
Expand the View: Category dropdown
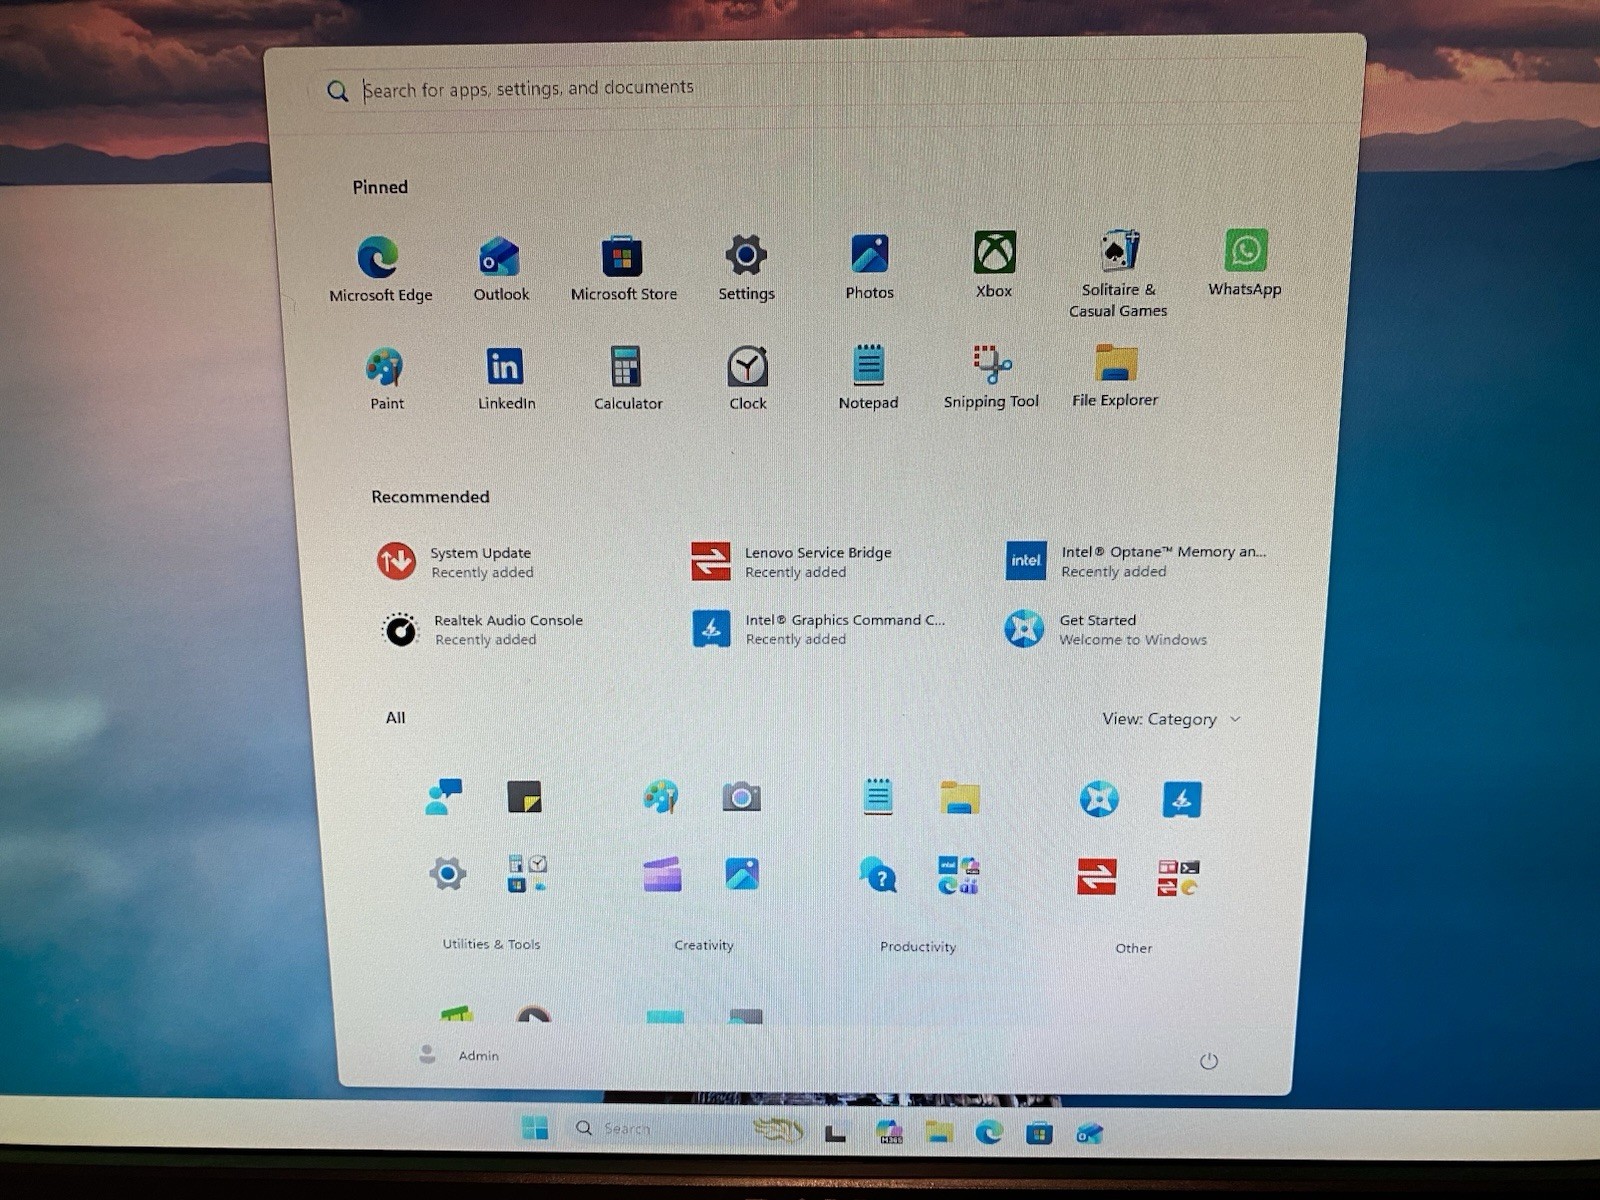(1171, 719)
